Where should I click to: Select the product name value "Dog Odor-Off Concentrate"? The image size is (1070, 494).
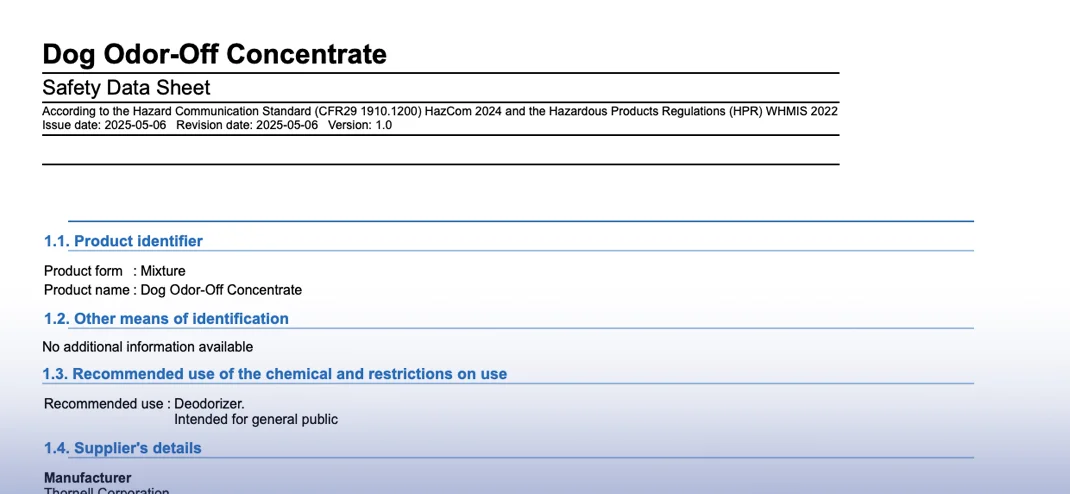point(221,290)
